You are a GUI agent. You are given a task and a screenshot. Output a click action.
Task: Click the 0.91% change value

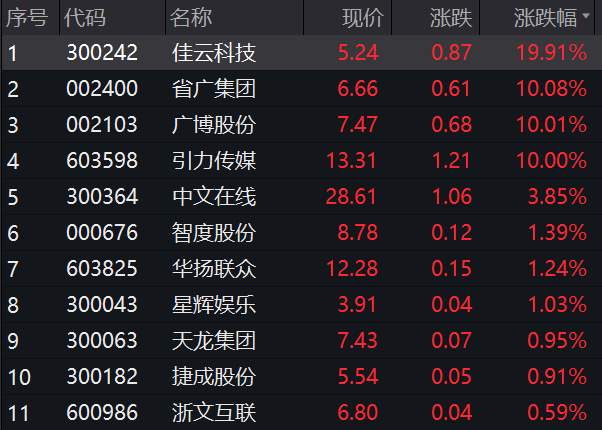557,376
